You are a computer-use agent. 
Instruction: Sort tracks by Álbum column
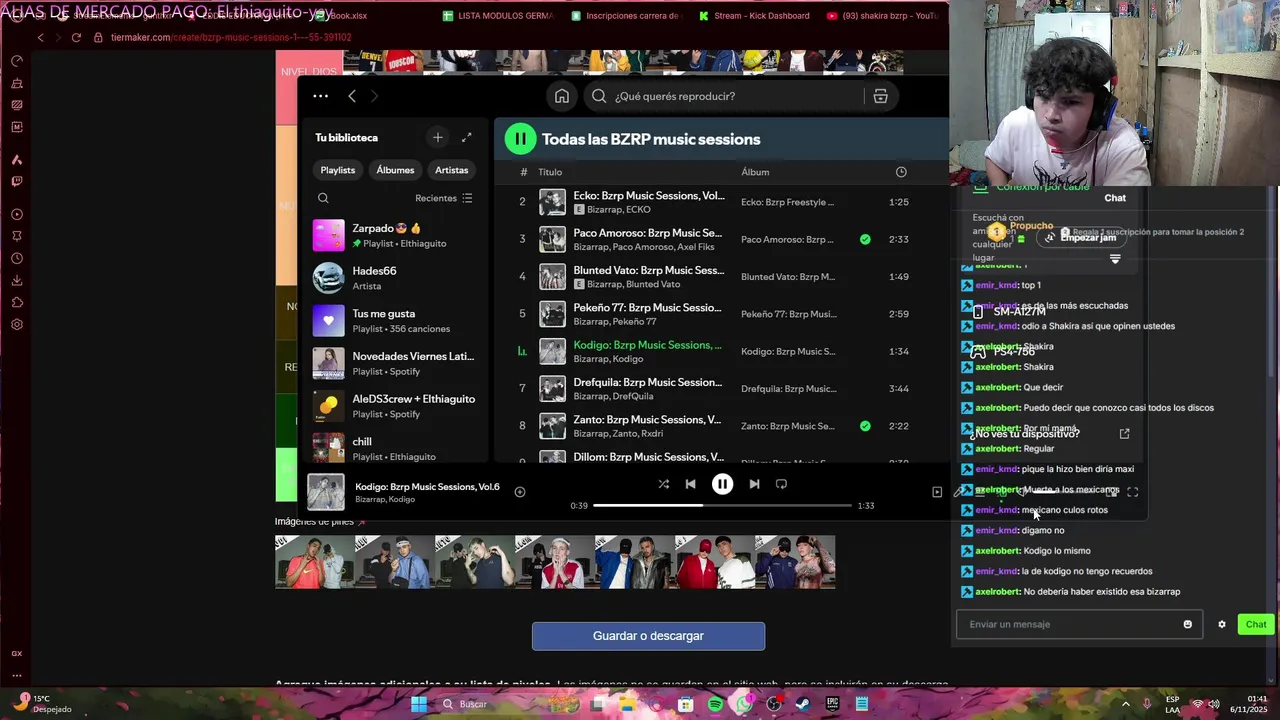pos(755,172)
